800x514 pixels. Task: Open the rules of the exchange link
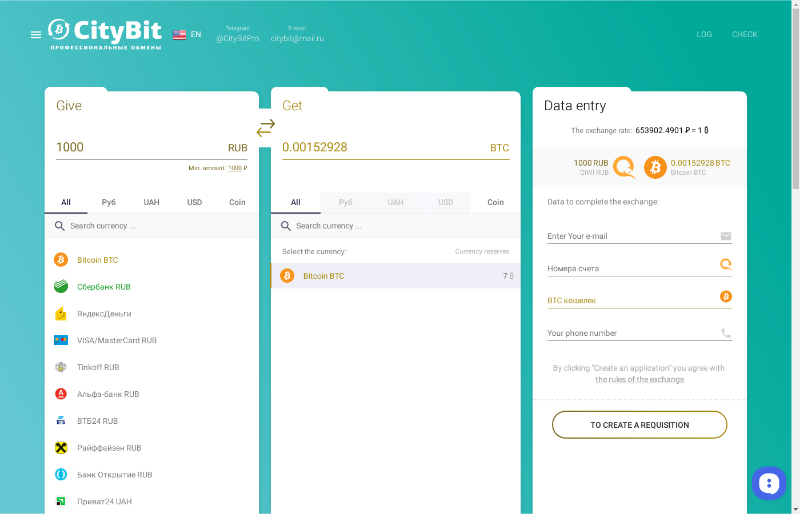(x=640, y=379)
